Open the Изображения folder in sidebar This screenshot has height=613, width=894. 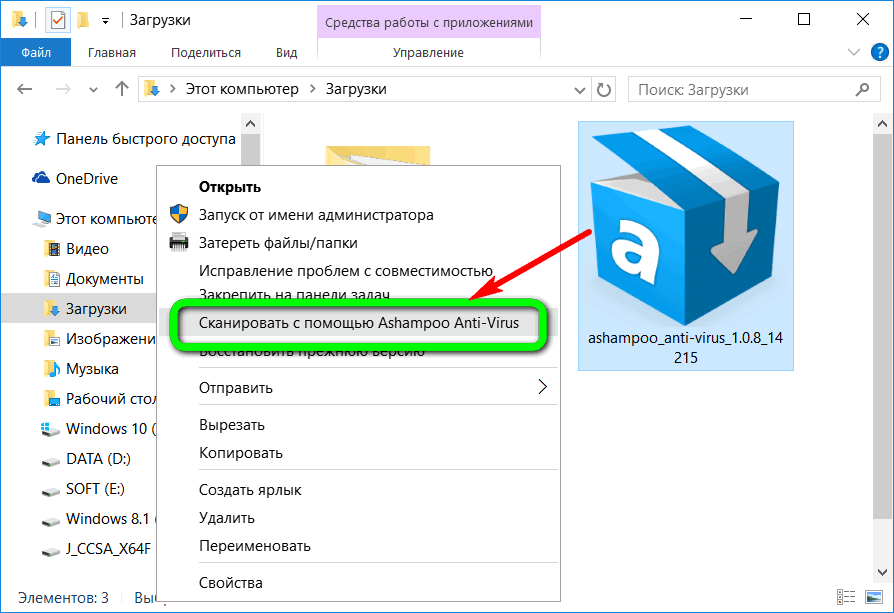pos(100,339)
